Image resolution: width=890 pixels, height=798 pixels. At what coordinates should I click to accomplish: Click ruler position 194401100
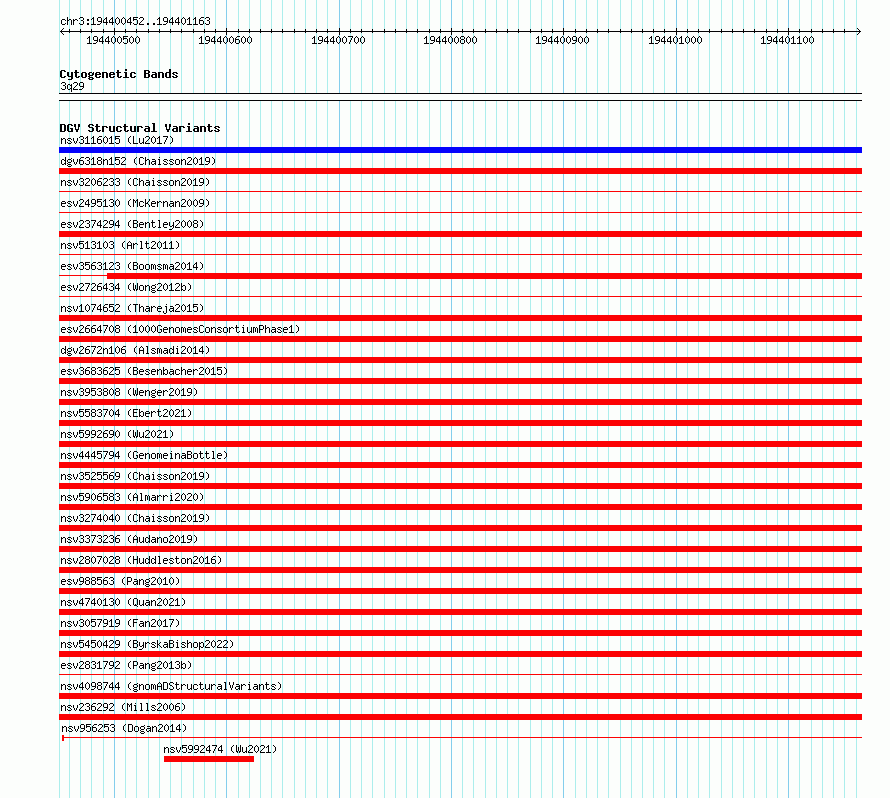tap(787, 40)
